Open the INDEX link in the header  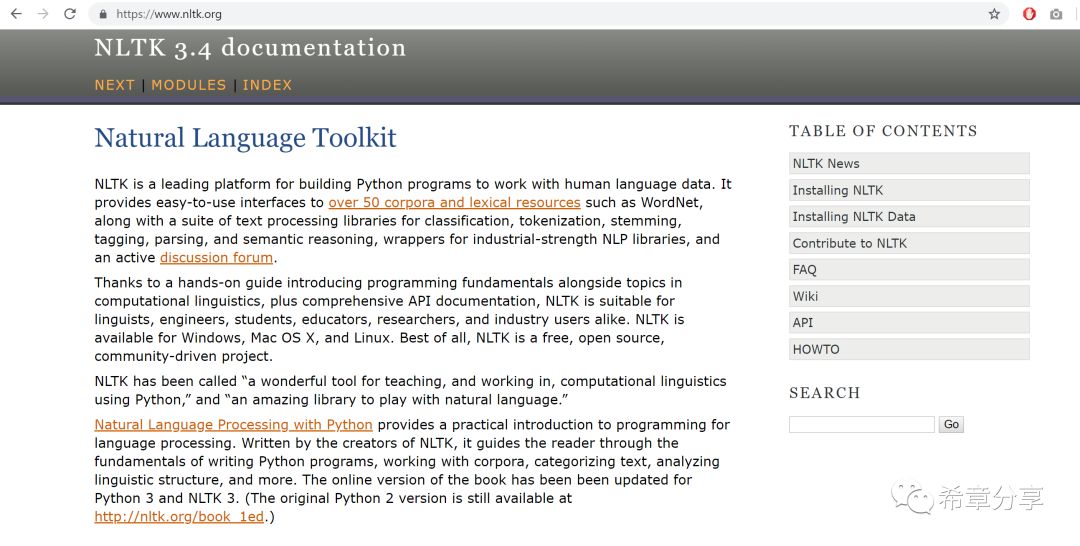click(267, 85)
